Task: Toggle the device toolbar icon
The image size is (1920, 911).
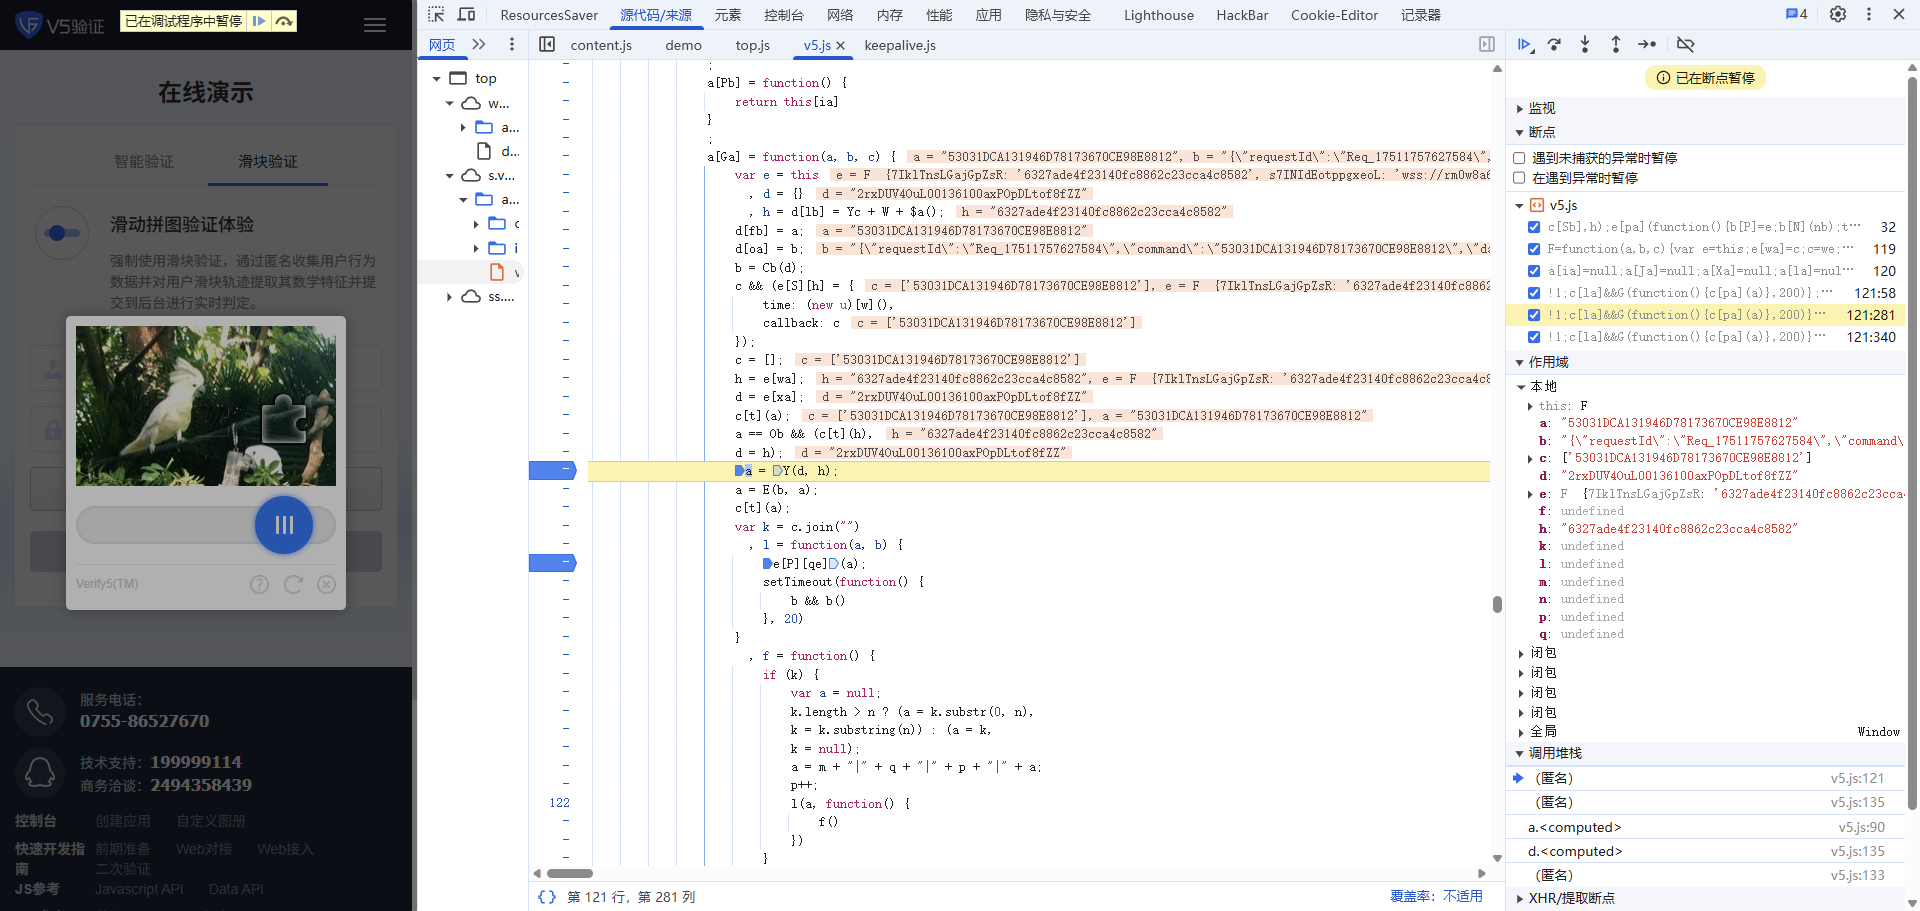Action: [x=466, y=14]
